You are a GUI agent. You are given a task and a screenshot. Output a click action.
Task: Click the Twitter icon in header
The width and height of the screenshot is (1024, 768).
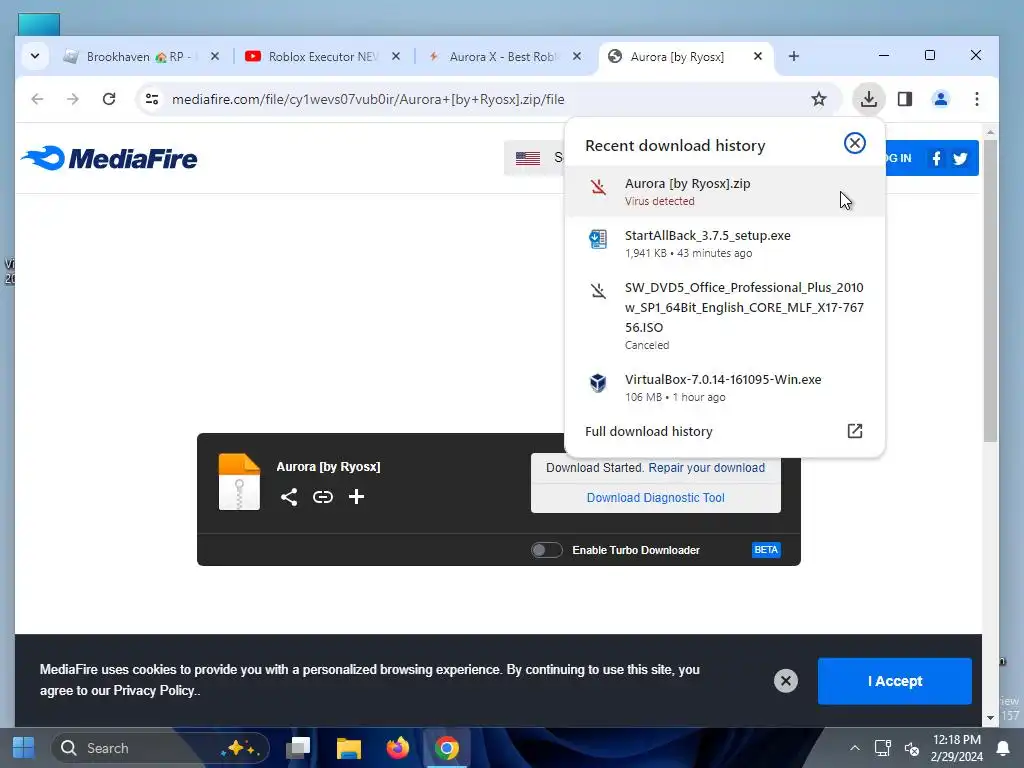[960, 158]
